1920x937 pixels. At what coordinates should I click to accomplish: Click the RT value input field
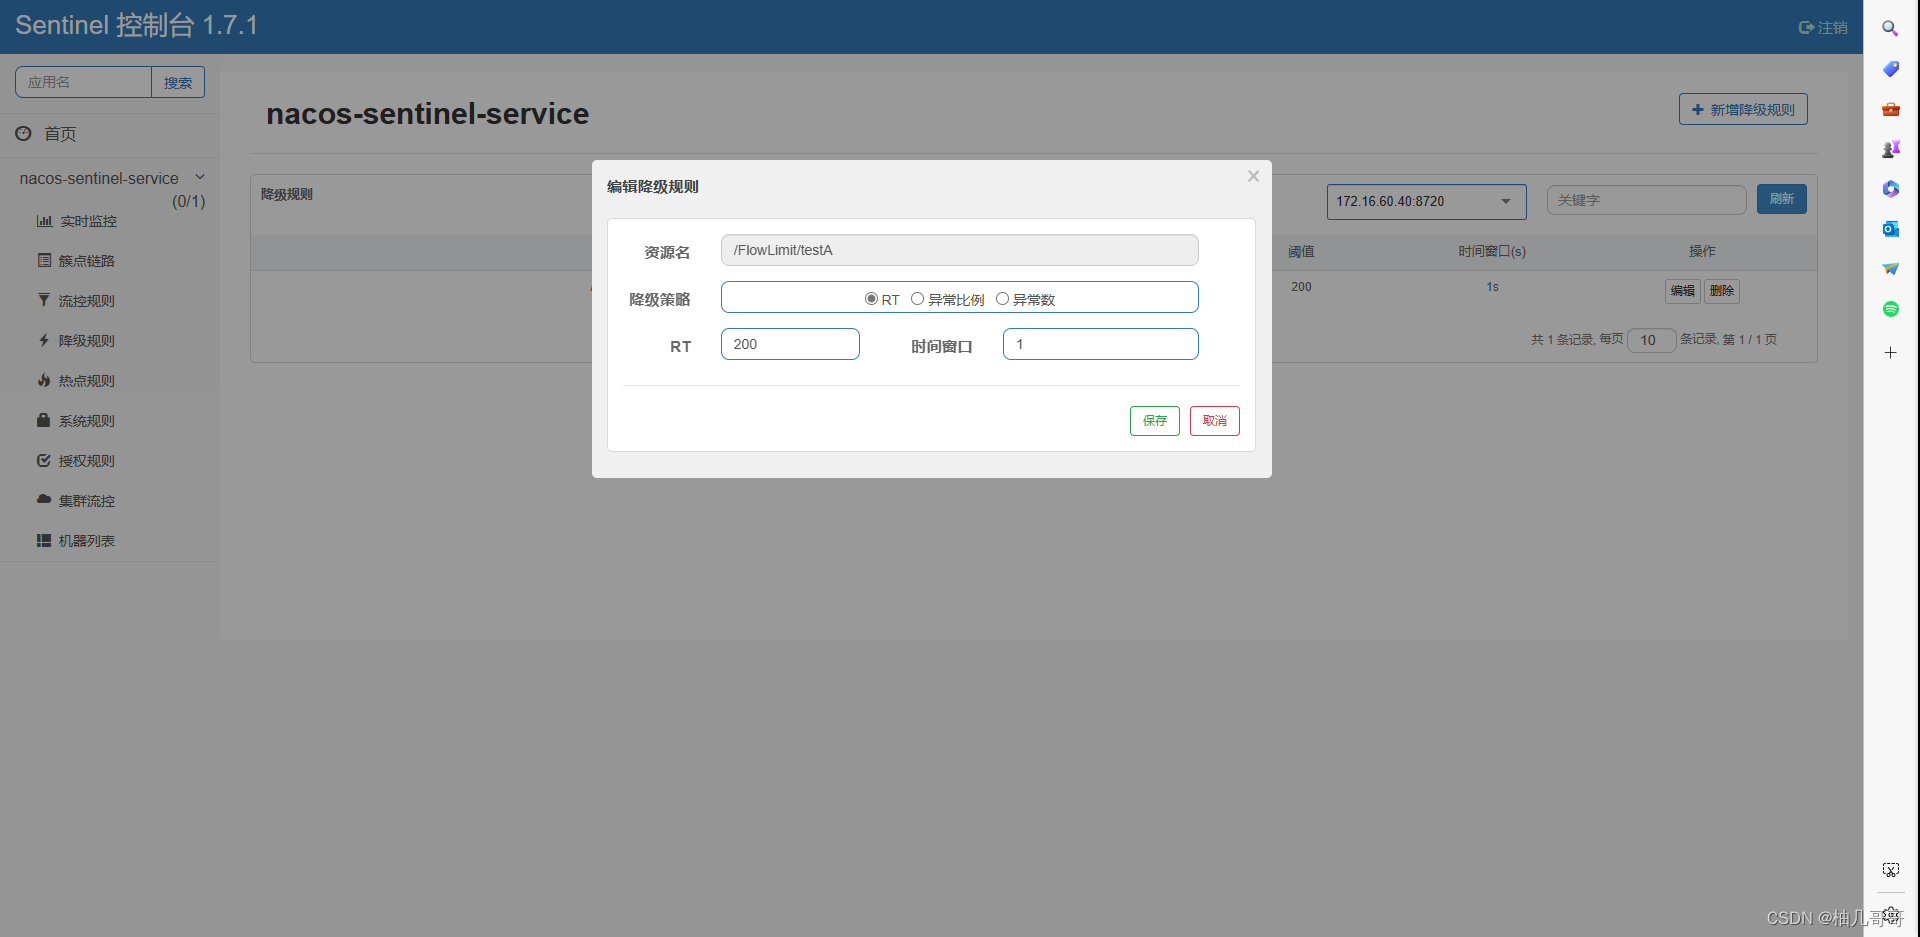point(790,344)
